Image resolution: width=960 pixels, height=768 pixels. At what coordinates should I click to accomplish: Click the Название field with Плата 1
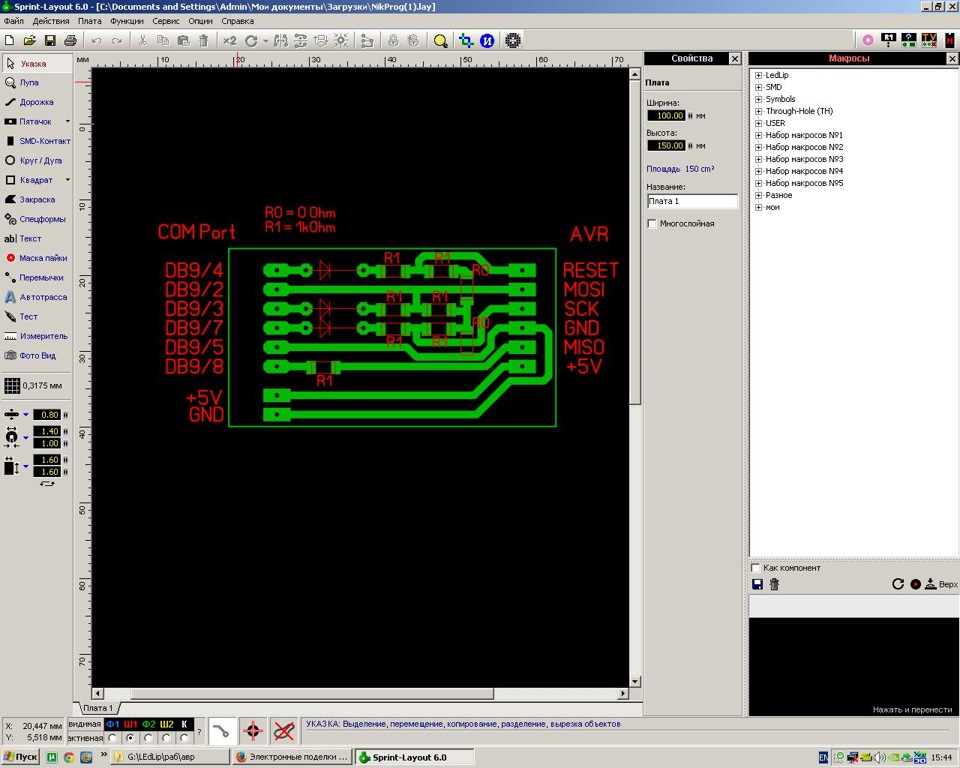[692, 201]
